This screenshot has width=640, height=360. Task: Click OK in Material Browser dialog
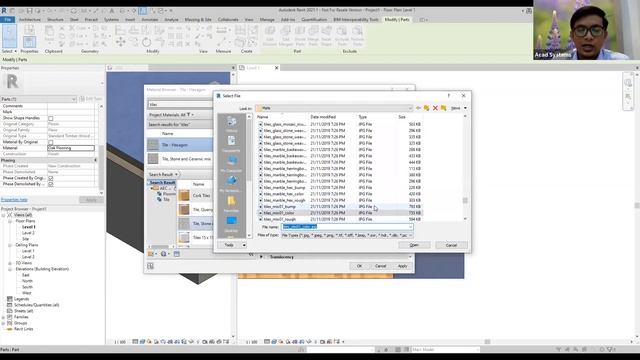pyautogui.click(x=359, y=266)
